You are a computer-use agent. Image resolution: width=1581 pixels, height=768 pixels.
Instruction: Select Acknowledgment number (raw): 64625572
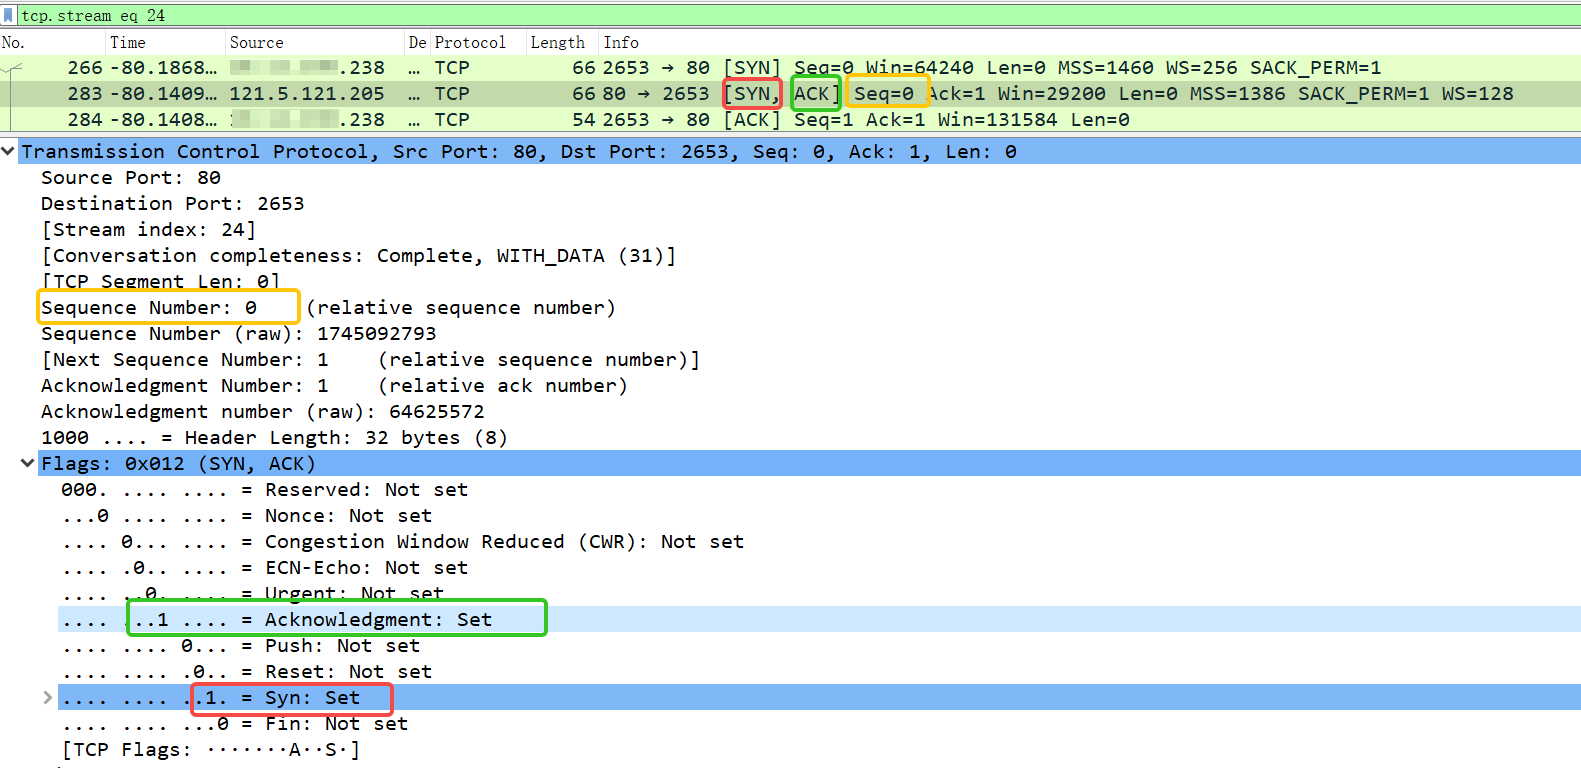(x=262, y=411)
